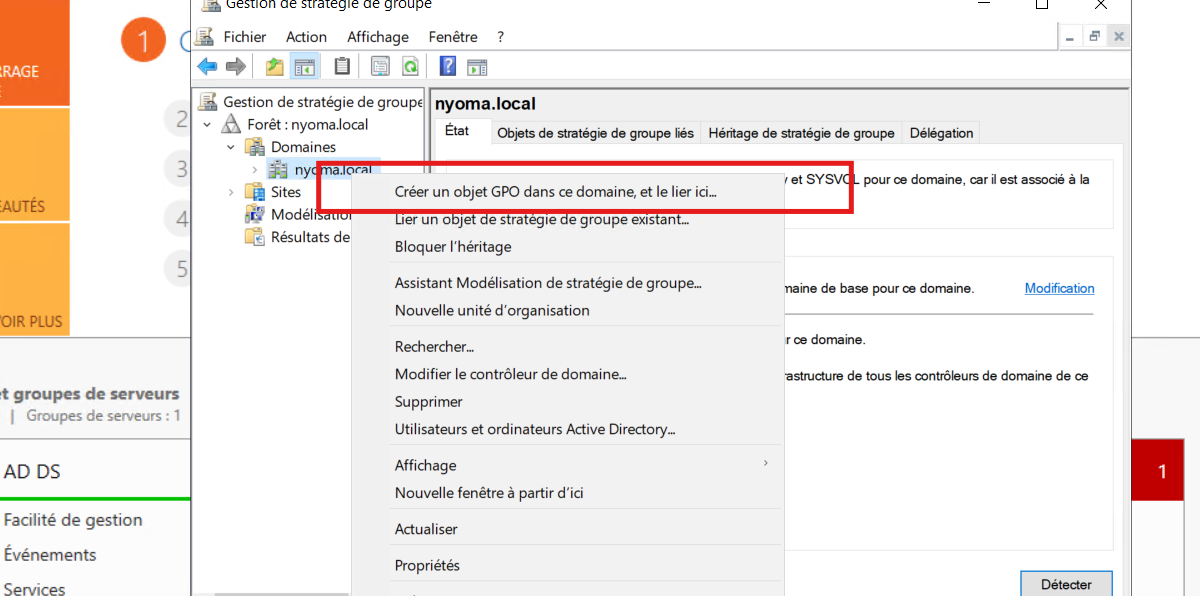The height and width of the screenshot is (596, 1200).
Task: Open the Fenêtre menu
Action: click(453, 37)
